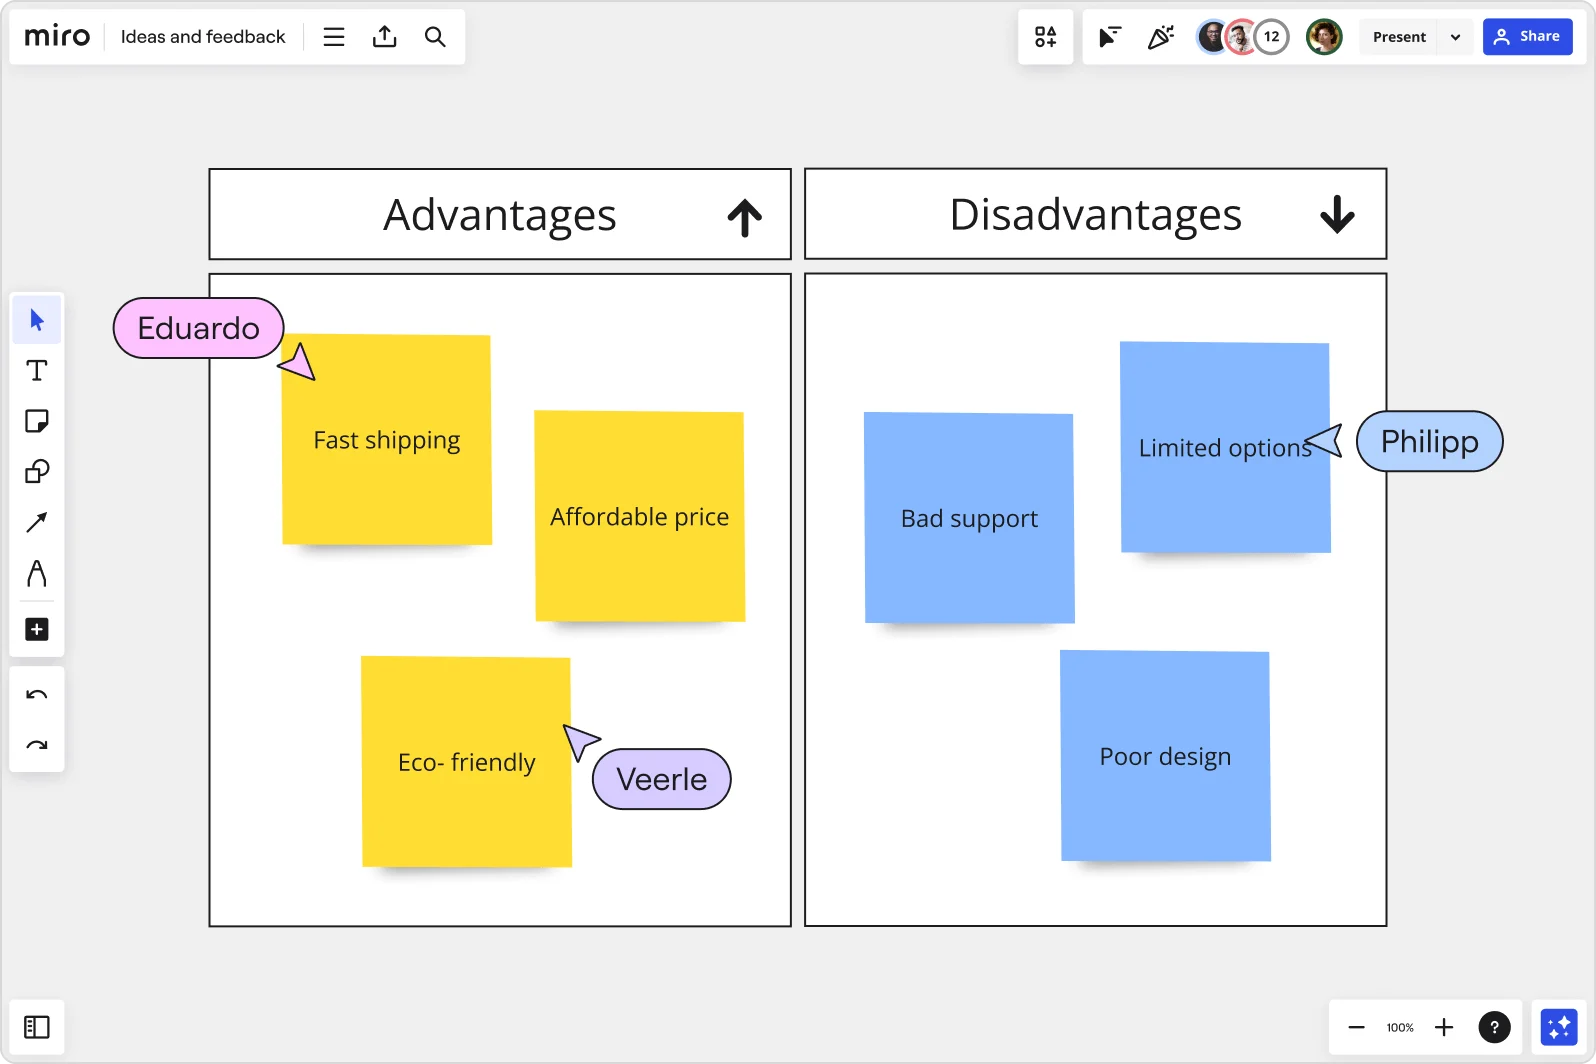Select the cursor selection tool

tap(37, 320)
